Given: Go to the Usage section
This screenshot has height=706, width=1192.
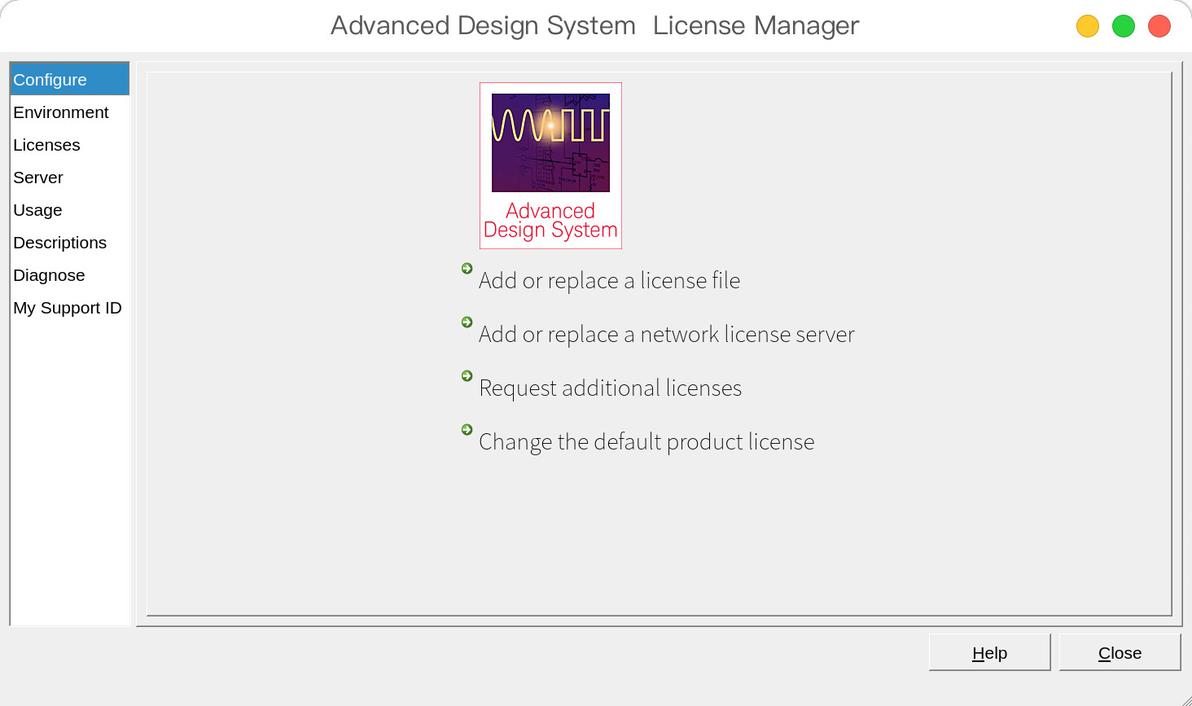Looking at the screenshot, I should point(69,210).
